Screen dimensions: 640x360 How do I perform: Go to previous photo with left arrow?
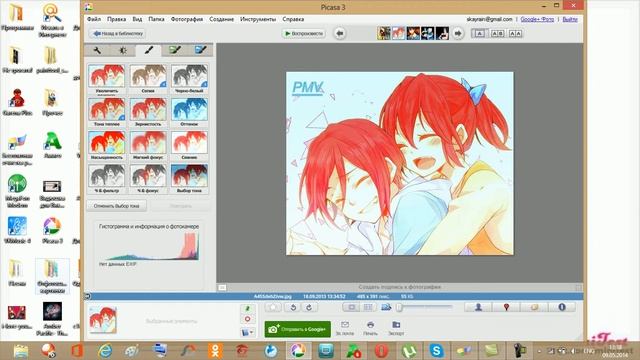(340, 33)
